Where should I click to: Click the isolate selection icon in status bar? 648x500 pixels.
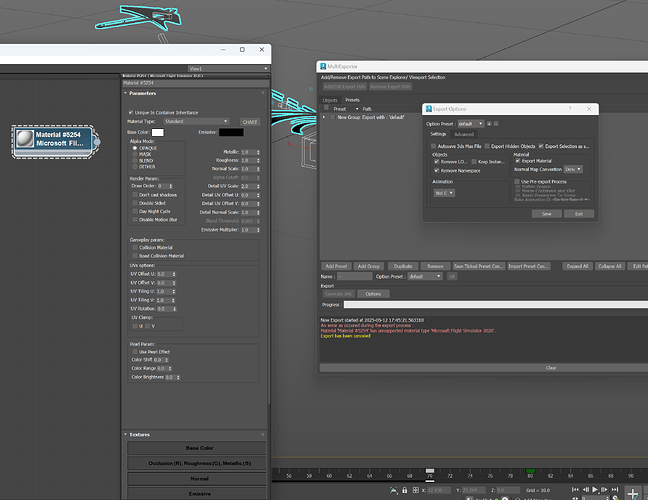pyautogui.click(x=393, y=490)
